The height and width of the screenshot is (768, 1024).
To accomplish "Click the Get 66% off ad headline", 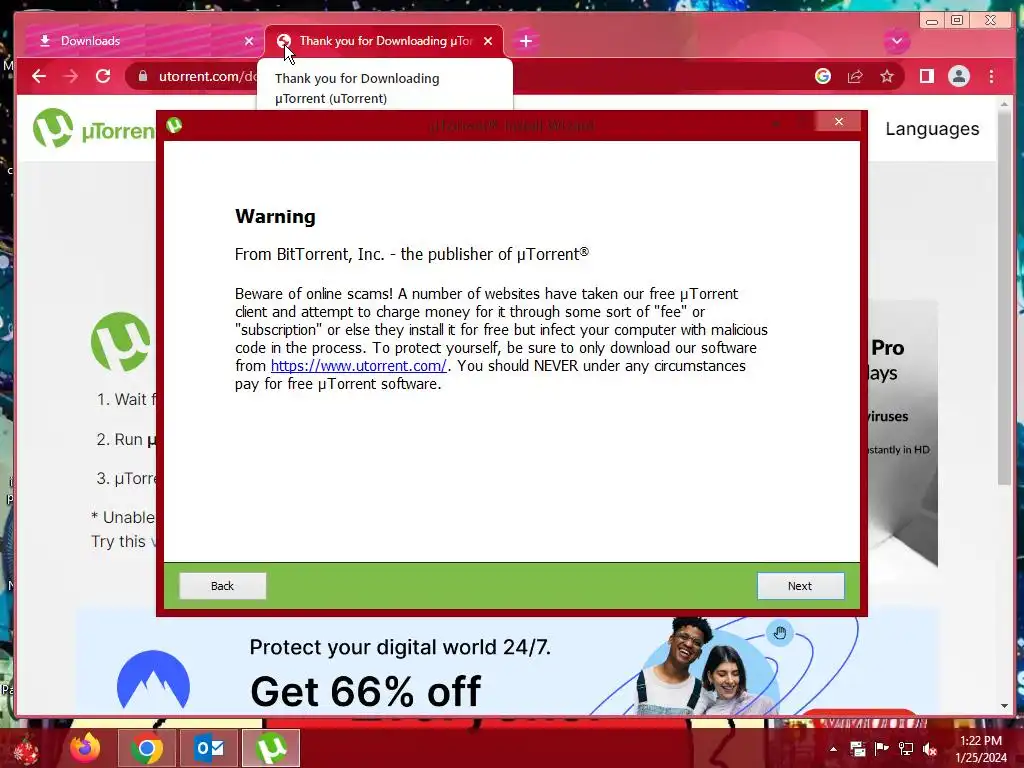I will [366, 691].
